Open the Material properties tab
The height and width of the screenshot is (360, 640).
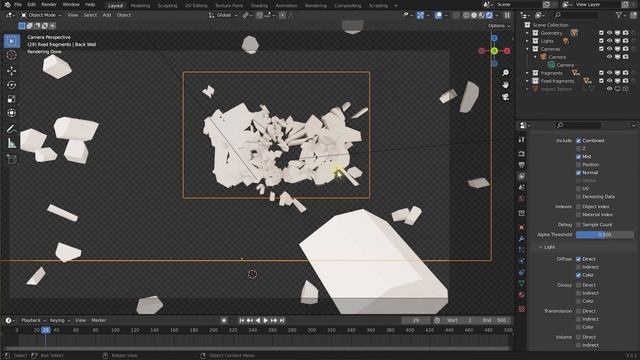(521, 295)
